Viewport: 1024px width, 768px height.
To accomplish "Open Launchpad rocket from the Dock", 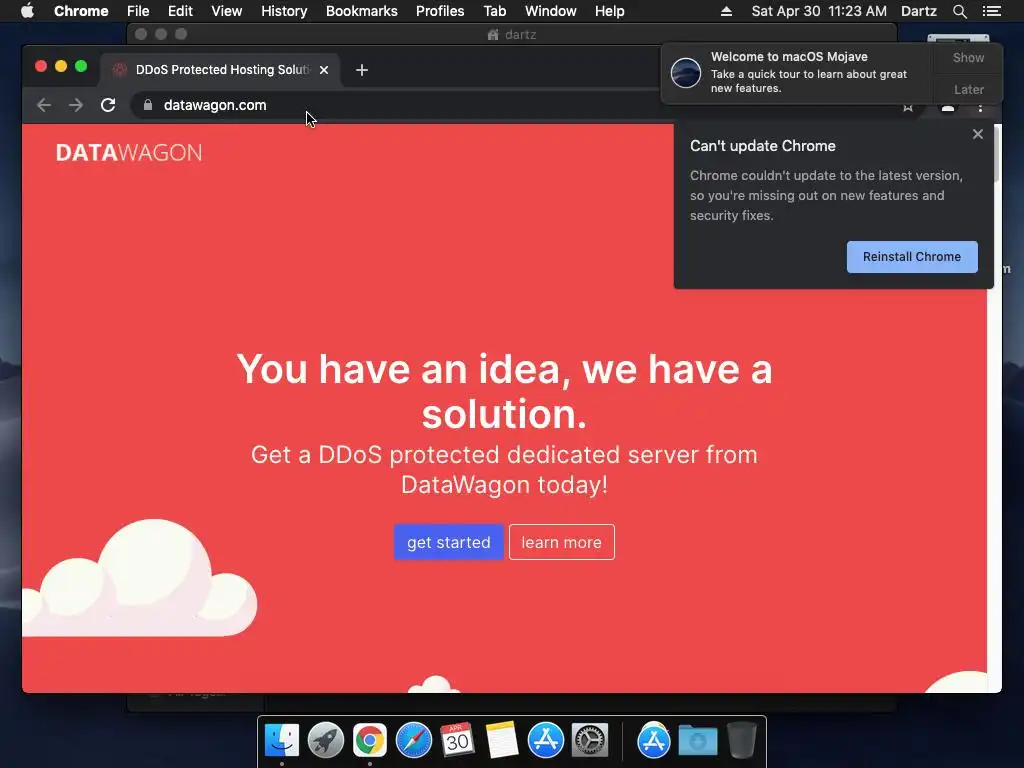I will pos(326,741).
